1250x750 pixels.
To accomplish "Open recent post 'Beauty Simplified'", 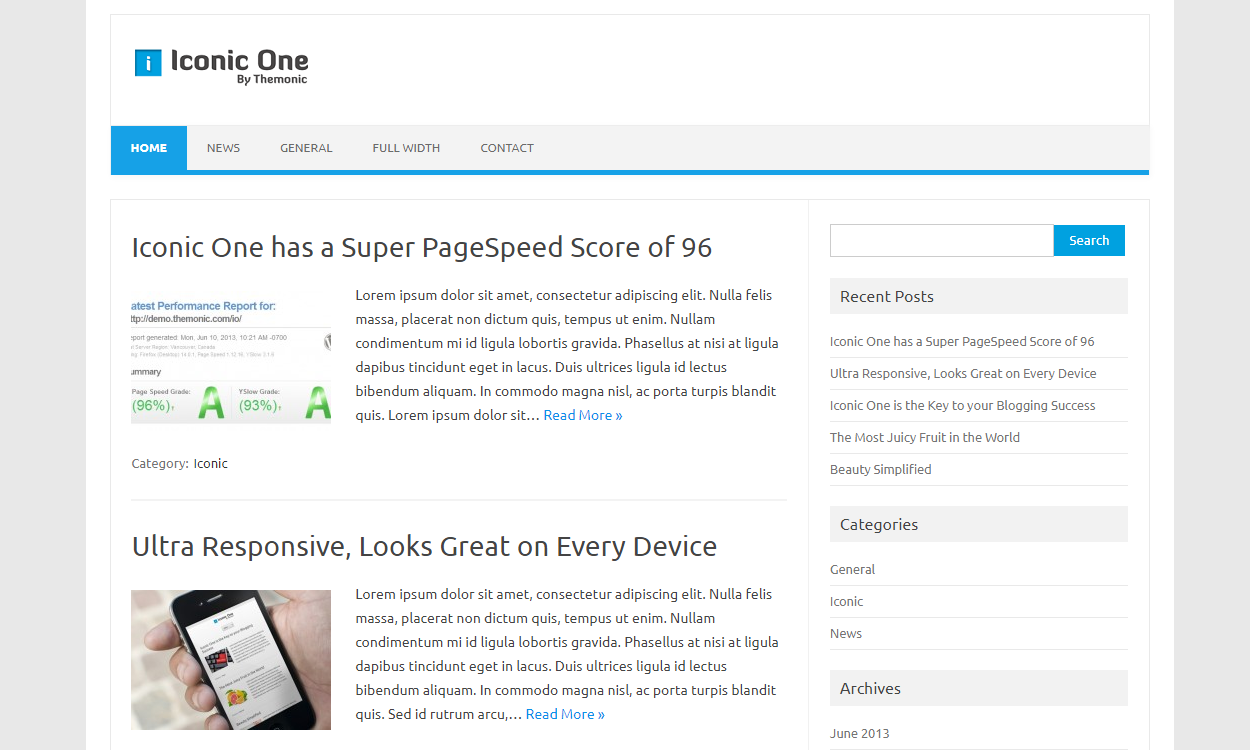I will [x=880, y=469].
